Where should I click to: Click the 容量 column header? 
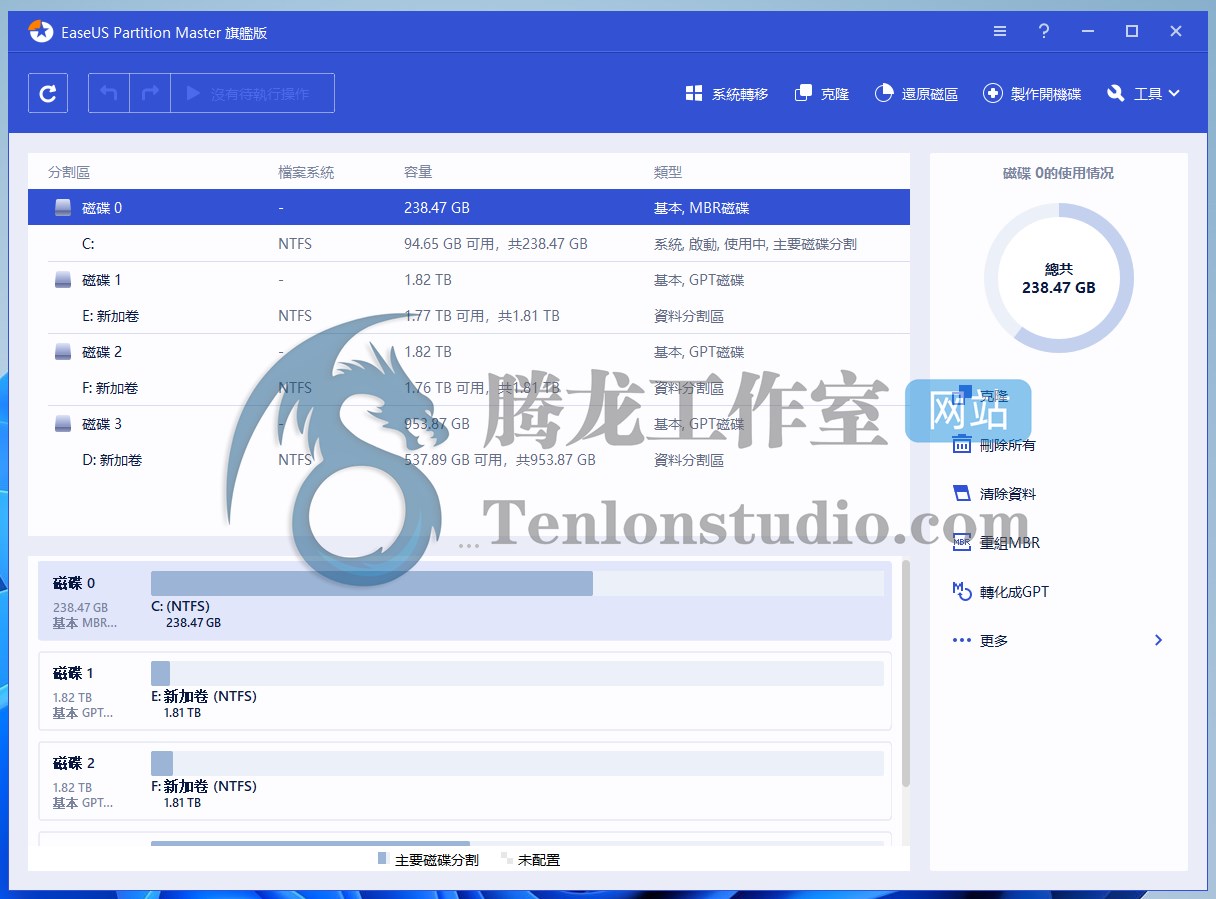pyautogui.click(x=418, y=172)
